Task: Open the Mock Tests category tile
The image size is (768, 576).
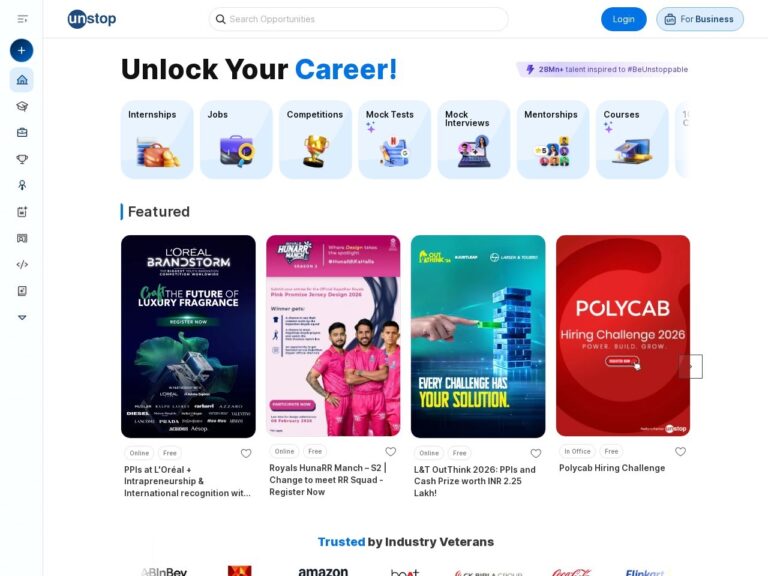Action: [x=395, y=140]
